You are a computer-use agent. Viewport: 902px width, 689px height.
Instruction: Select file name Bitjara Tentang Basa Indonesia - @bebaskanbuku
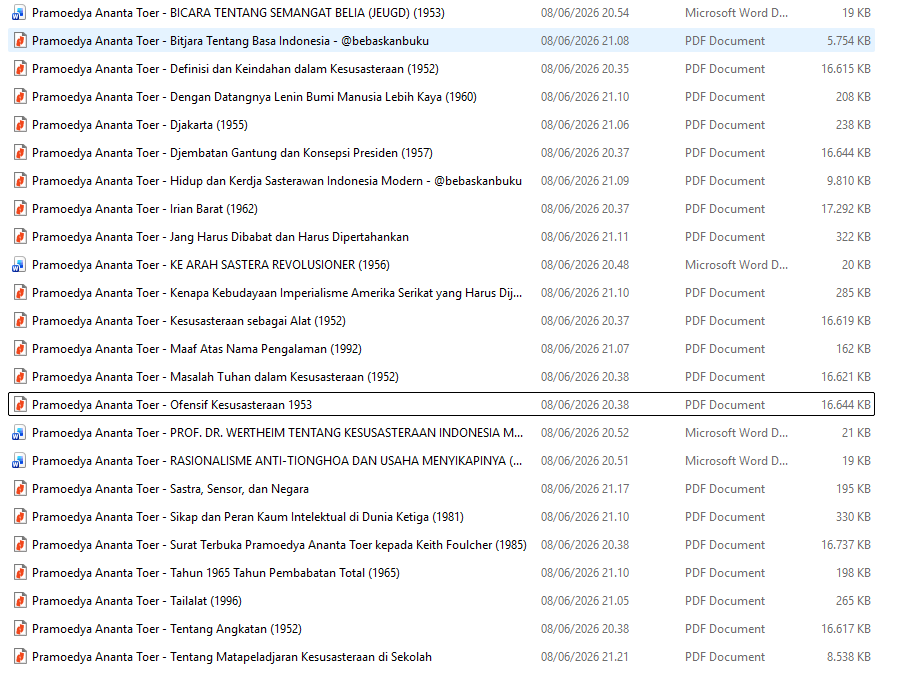click(x=230, y=41)
